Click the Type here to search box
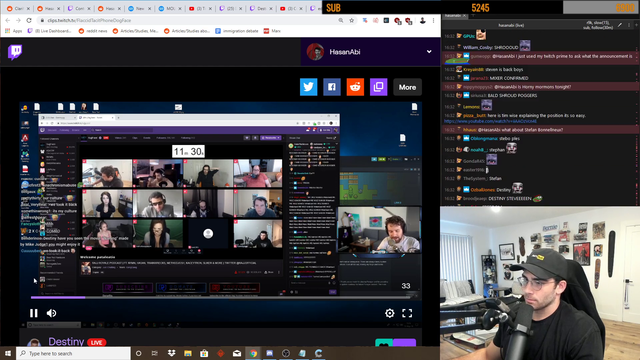Screen dimensions: 640x360 pyautogui.click(x=73, y=353)
